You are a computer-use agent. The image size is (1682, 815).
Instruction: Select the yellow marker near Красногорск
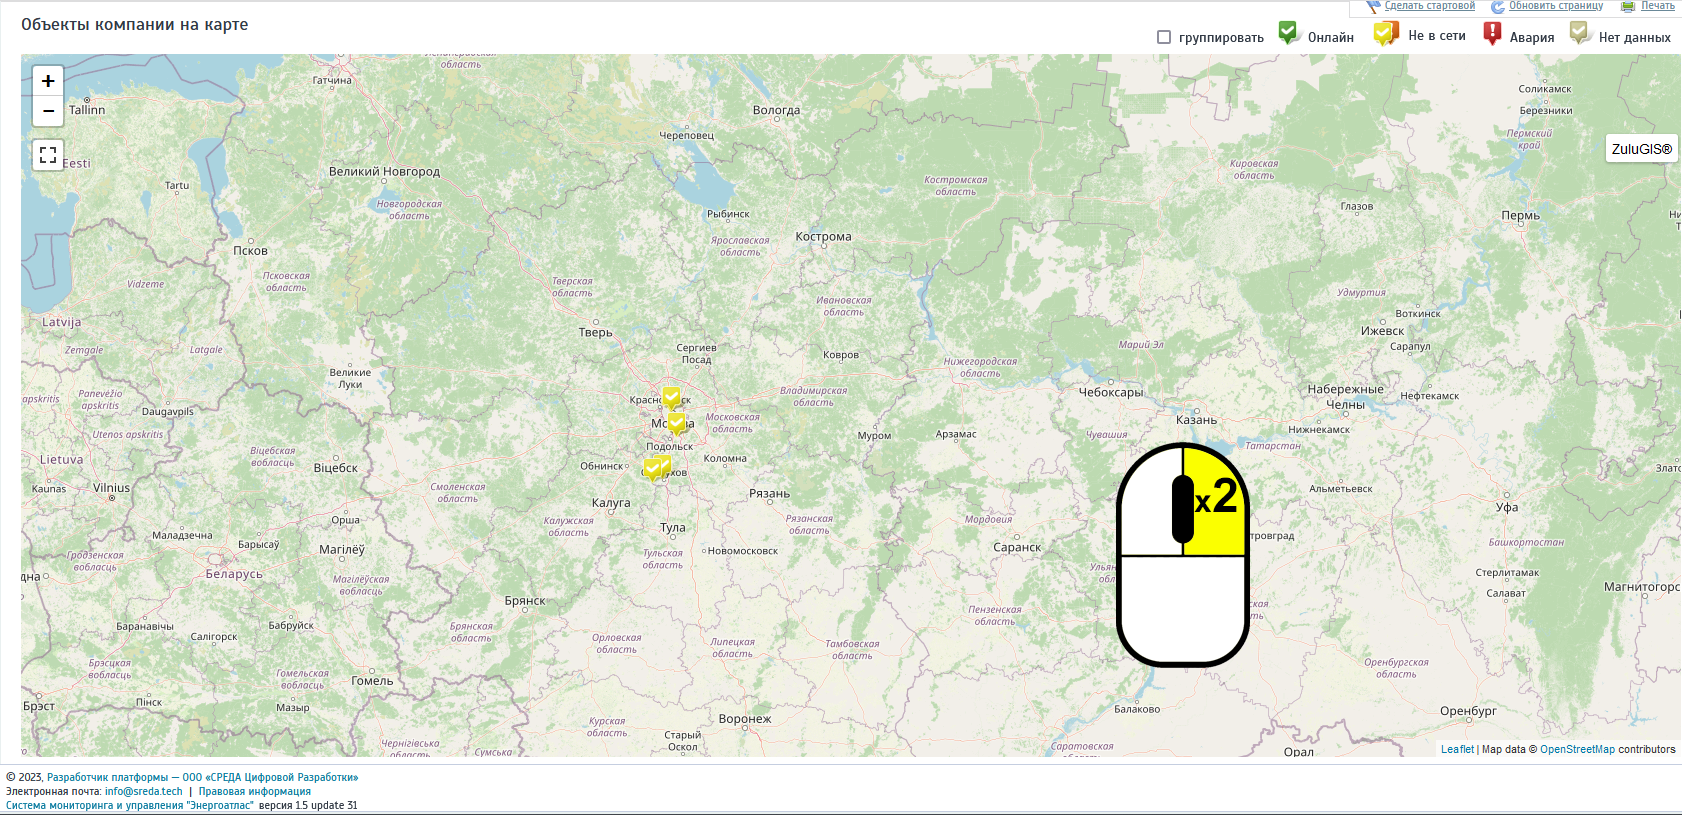tap(671, 397)
